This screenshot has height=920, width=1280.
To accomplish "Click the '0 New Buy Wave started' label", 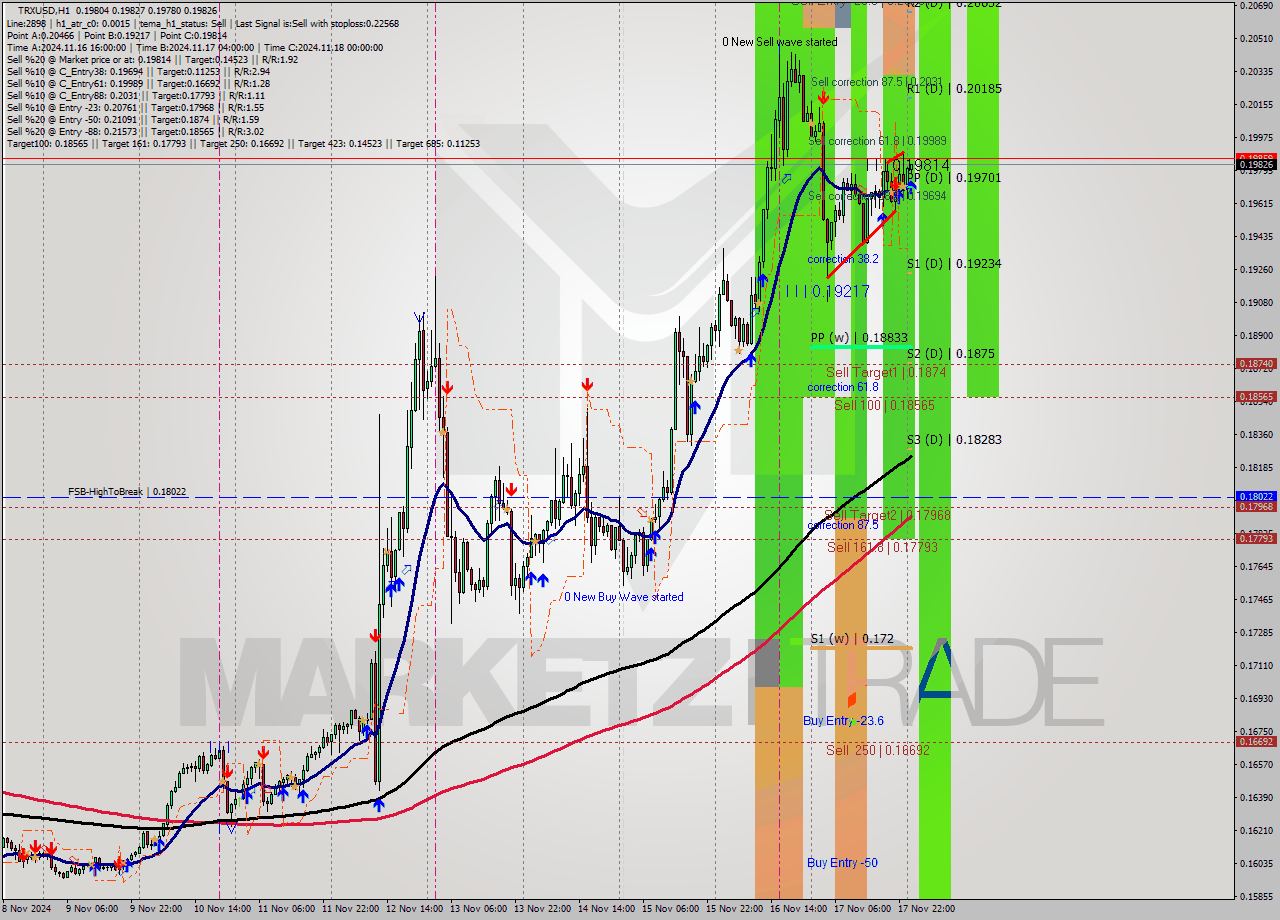I will (x=624, y=597).
